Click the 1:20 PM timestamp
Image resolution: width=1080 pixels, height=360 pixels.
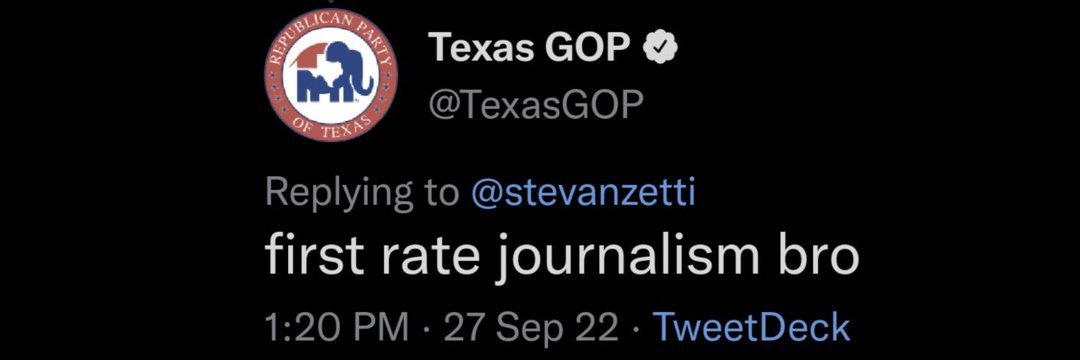pyautogui.click(x=337, y=326)
